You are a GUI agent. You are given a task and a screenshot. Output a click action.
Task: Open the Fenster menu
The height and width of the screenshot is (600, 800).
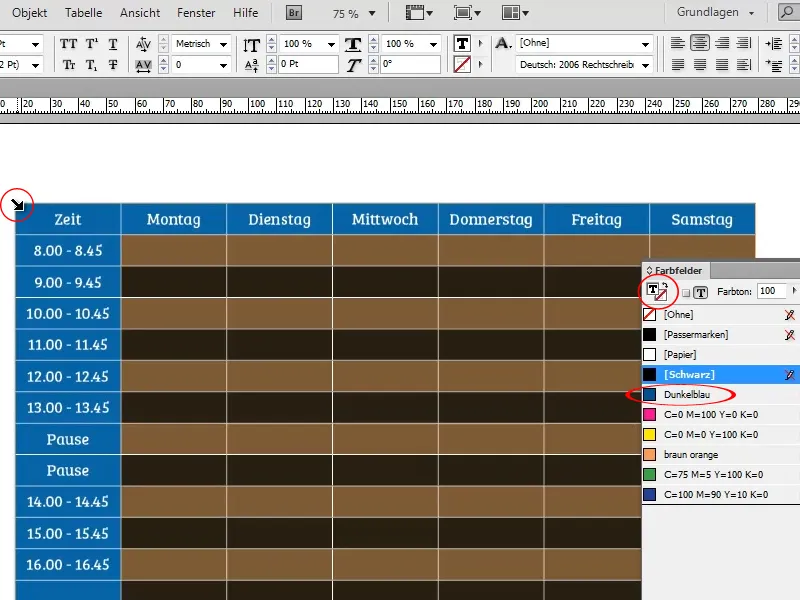click(x=196, y=13)
